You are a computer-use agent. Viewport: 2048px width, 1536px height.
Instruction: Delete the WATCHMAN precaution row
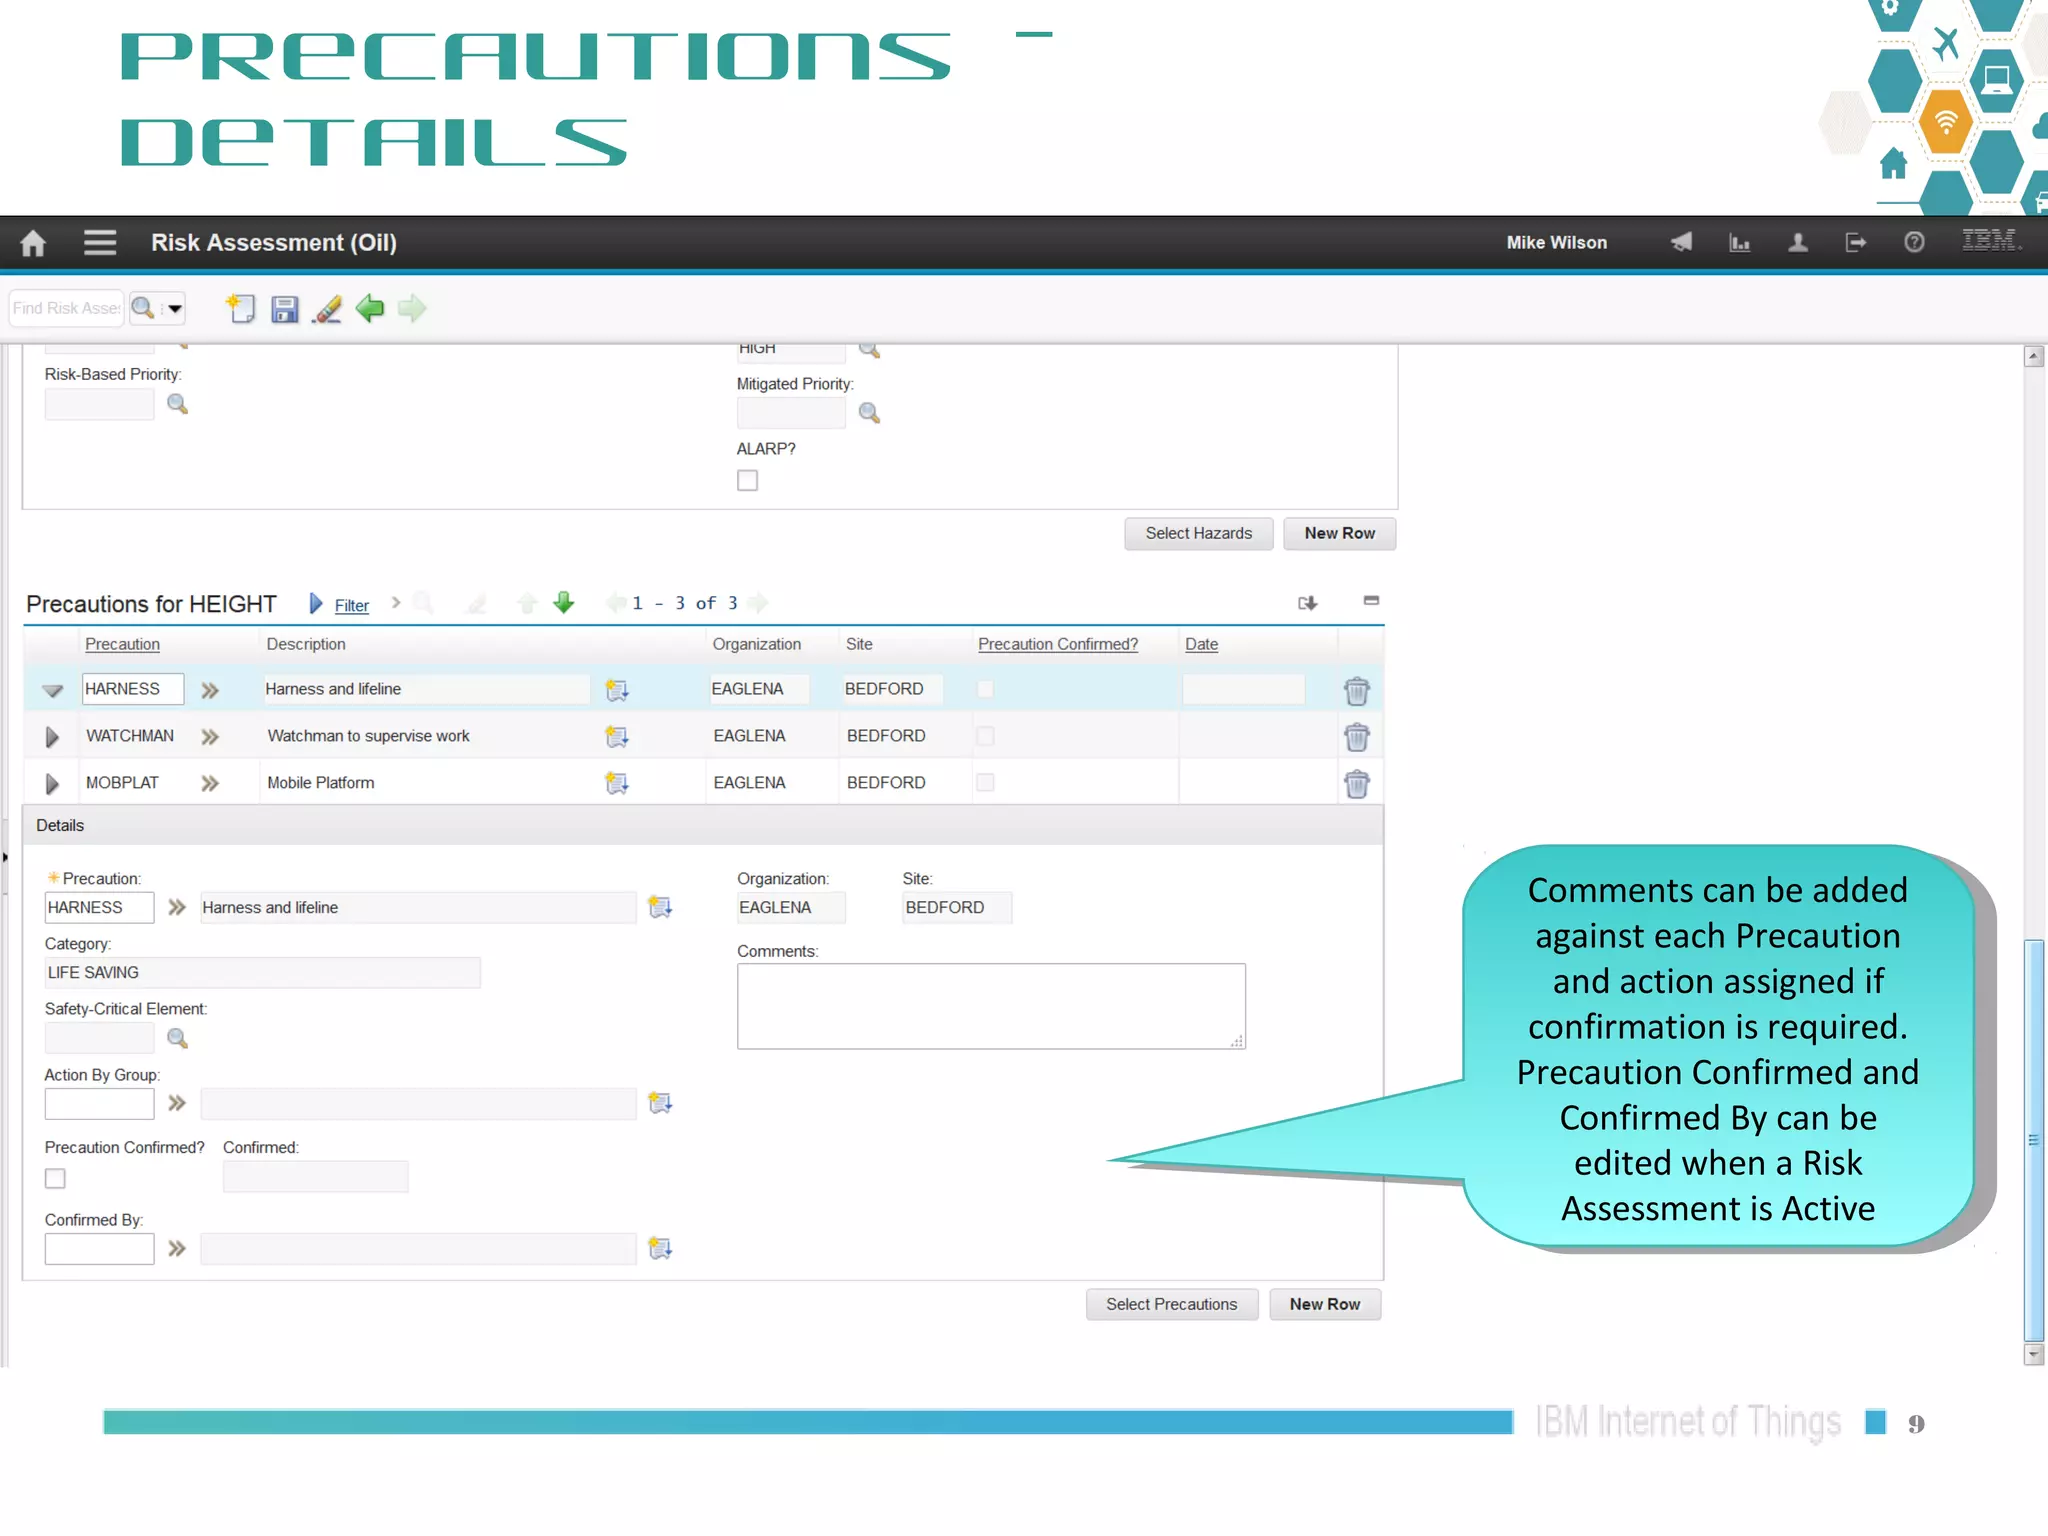1356,737
